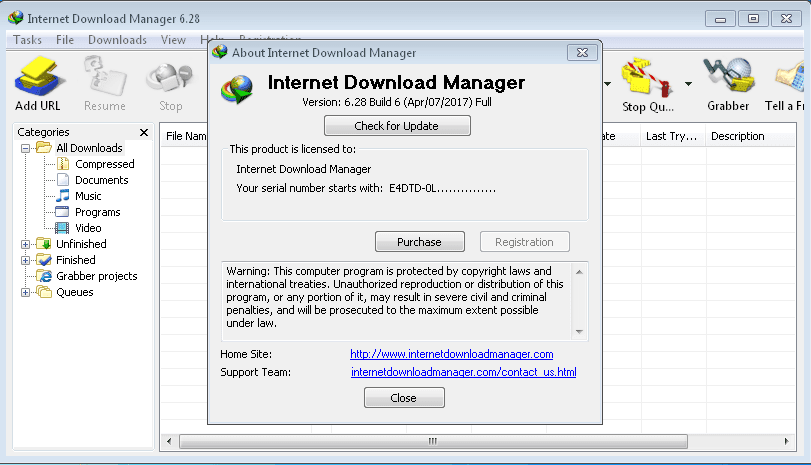811x465 pixels.
Task: Click the version text '6.28 Build 6'
Action: 372,102
